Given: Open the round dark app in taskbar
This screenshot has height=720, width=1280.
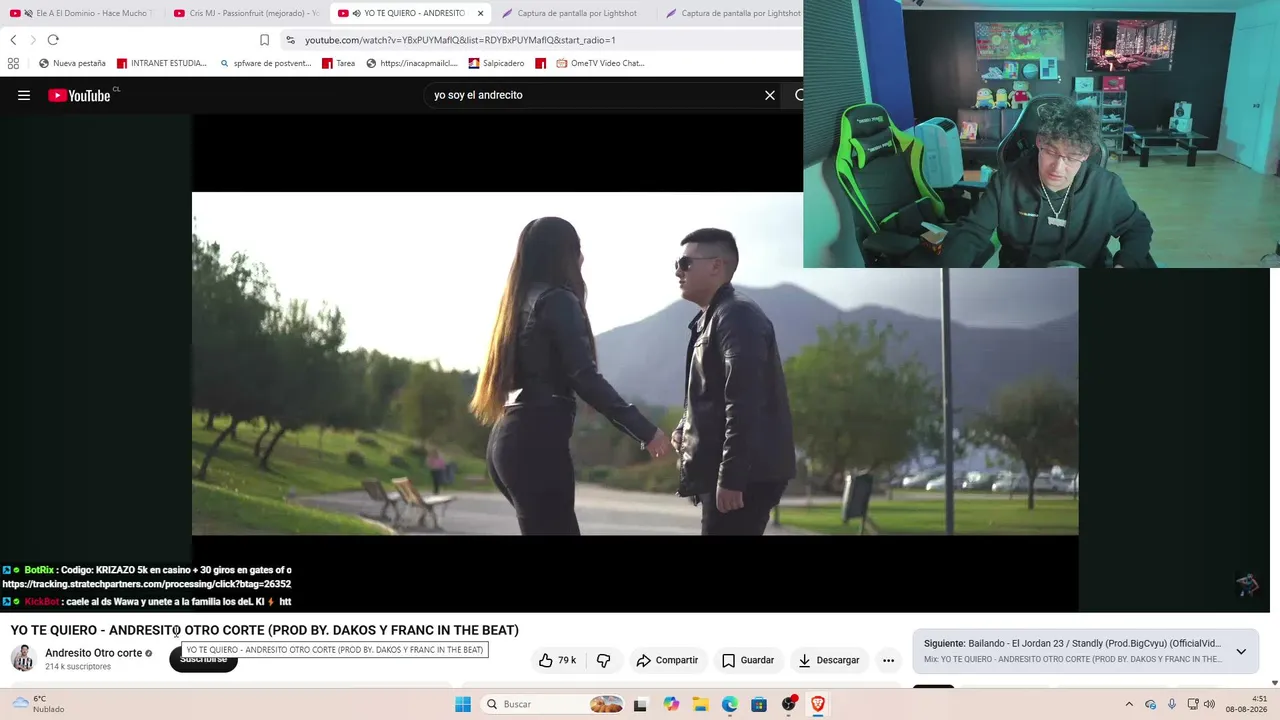Looking at the screenshot, I should (789, 704).
